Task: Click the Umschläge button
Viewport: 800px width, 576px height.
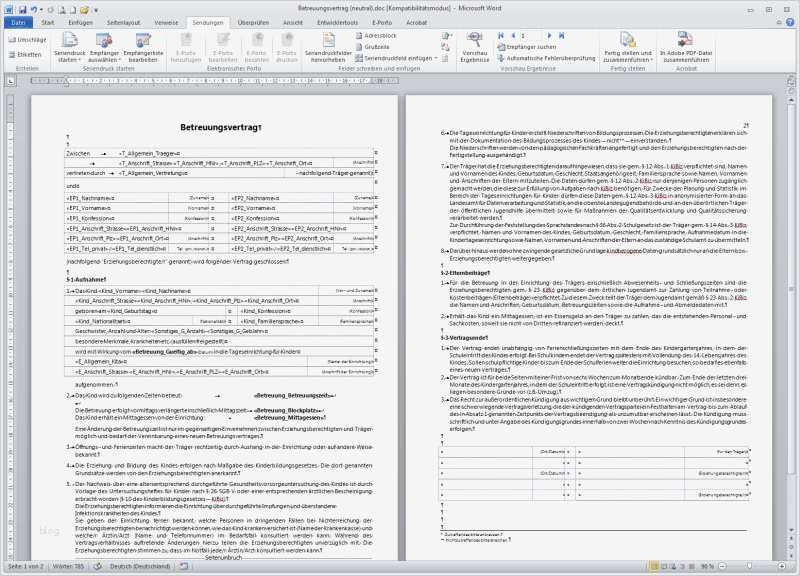Action: click(x=28, y=40)
